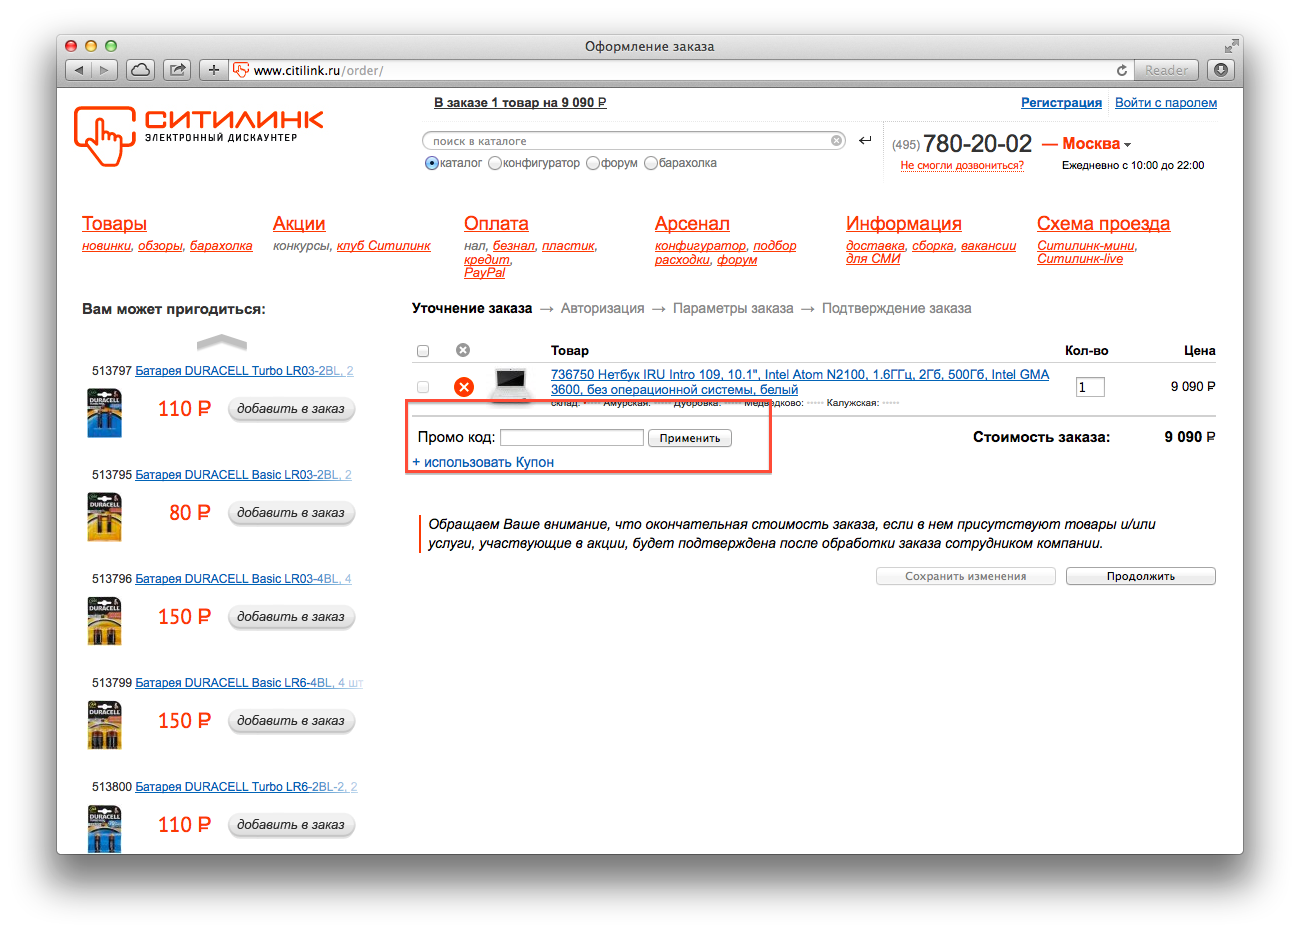Go forward with Safari's forward arrow
Image resolution: width=1300 pixels, height=933 pixels.
[105, 70]
